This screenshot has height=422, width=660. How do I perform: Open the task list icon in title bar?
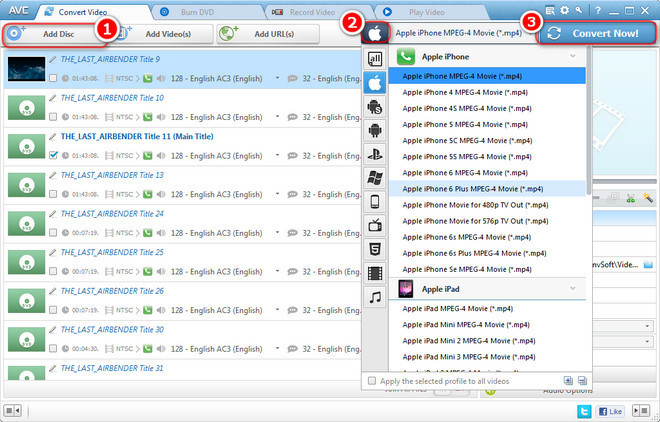550,11
